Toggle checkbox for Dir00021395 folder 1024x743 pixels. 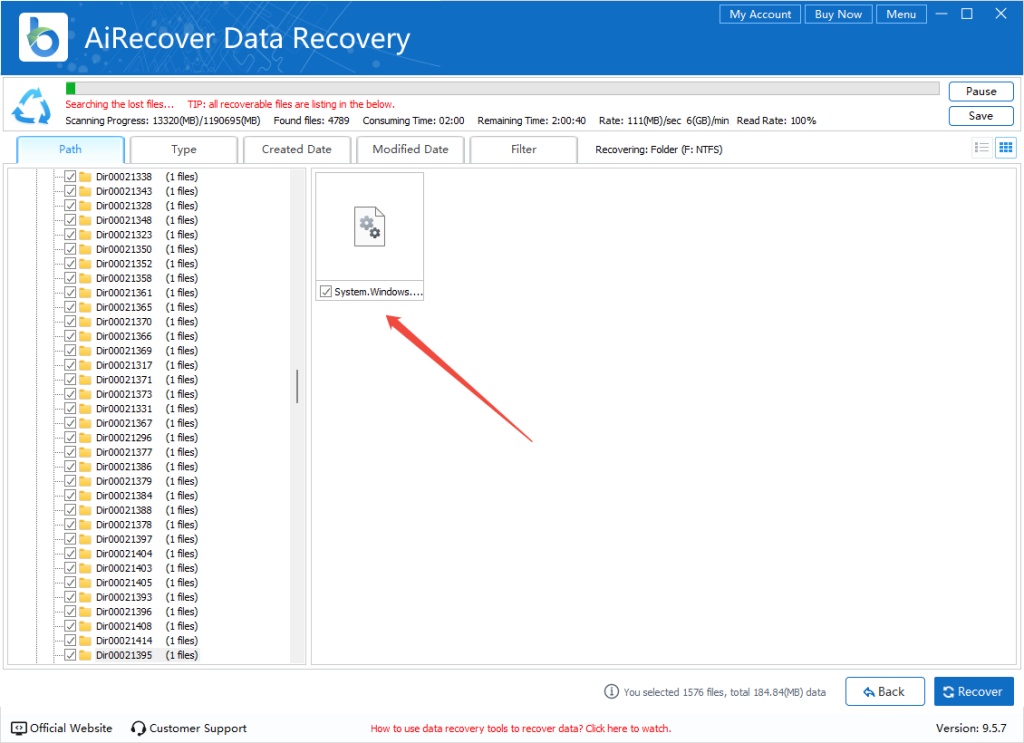pyautogui.click(x=70, y=655)
